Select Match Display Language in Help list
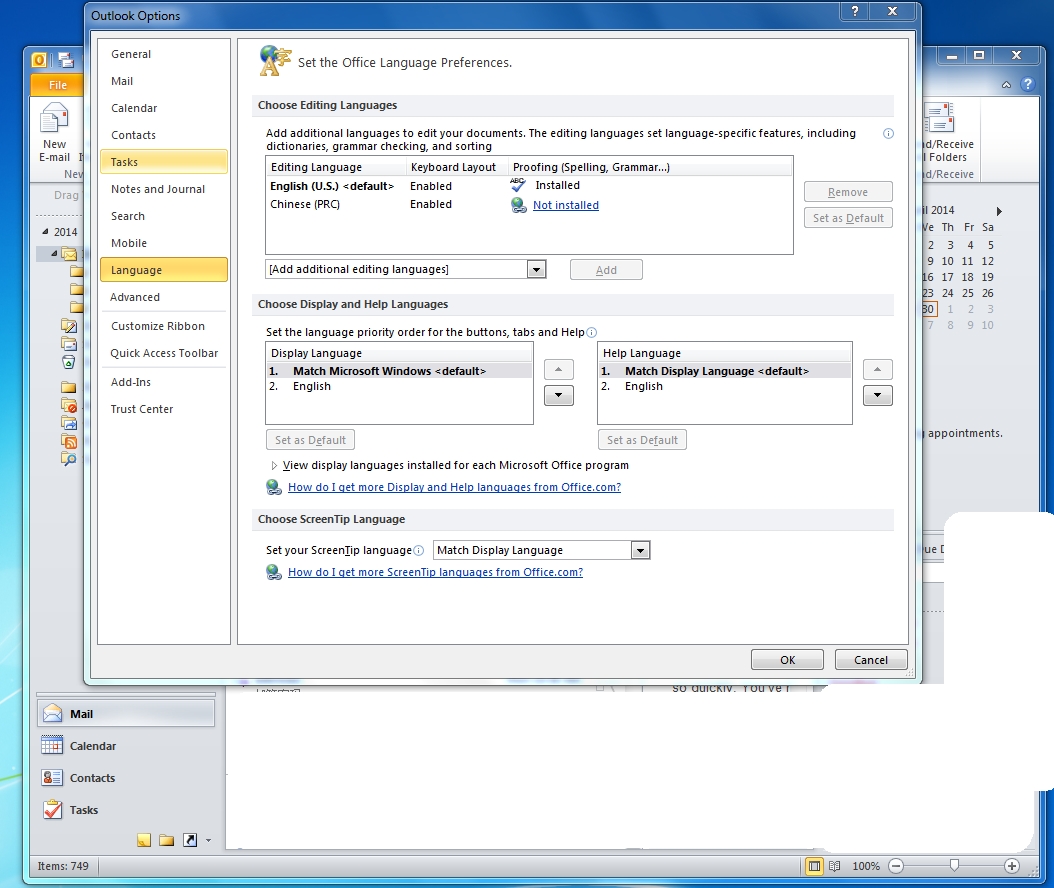The width and height of the screenshot is (1054, 888). pos(725,371)
